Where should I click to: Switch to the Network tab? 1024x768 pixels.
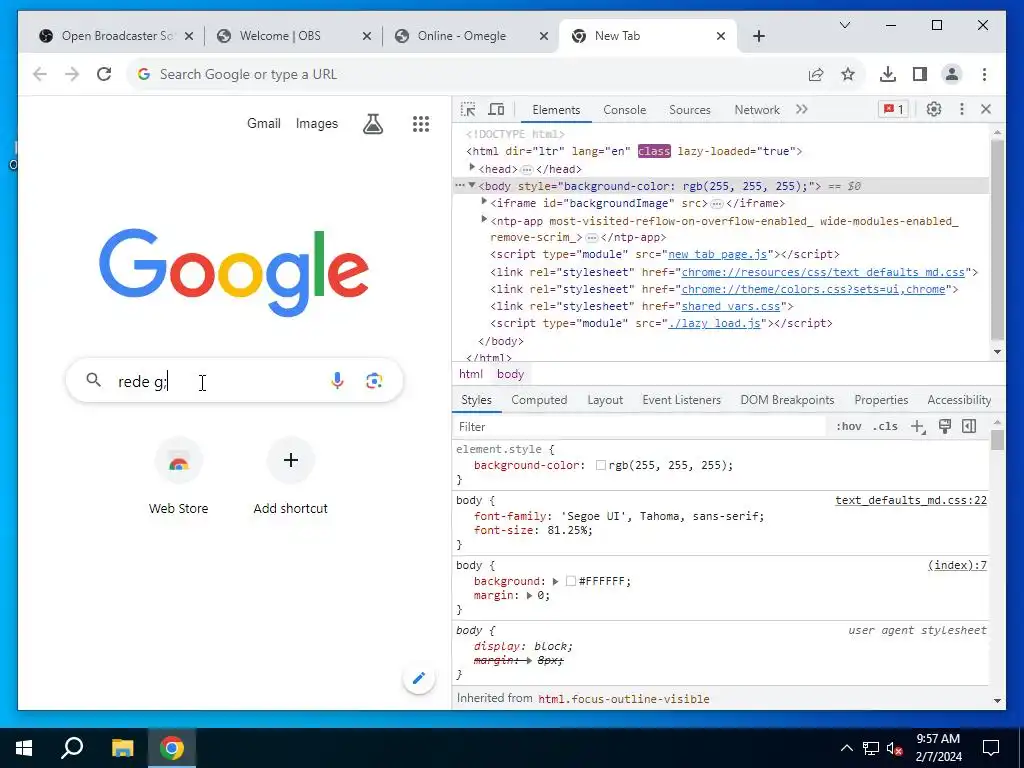(x=757, y=110)
